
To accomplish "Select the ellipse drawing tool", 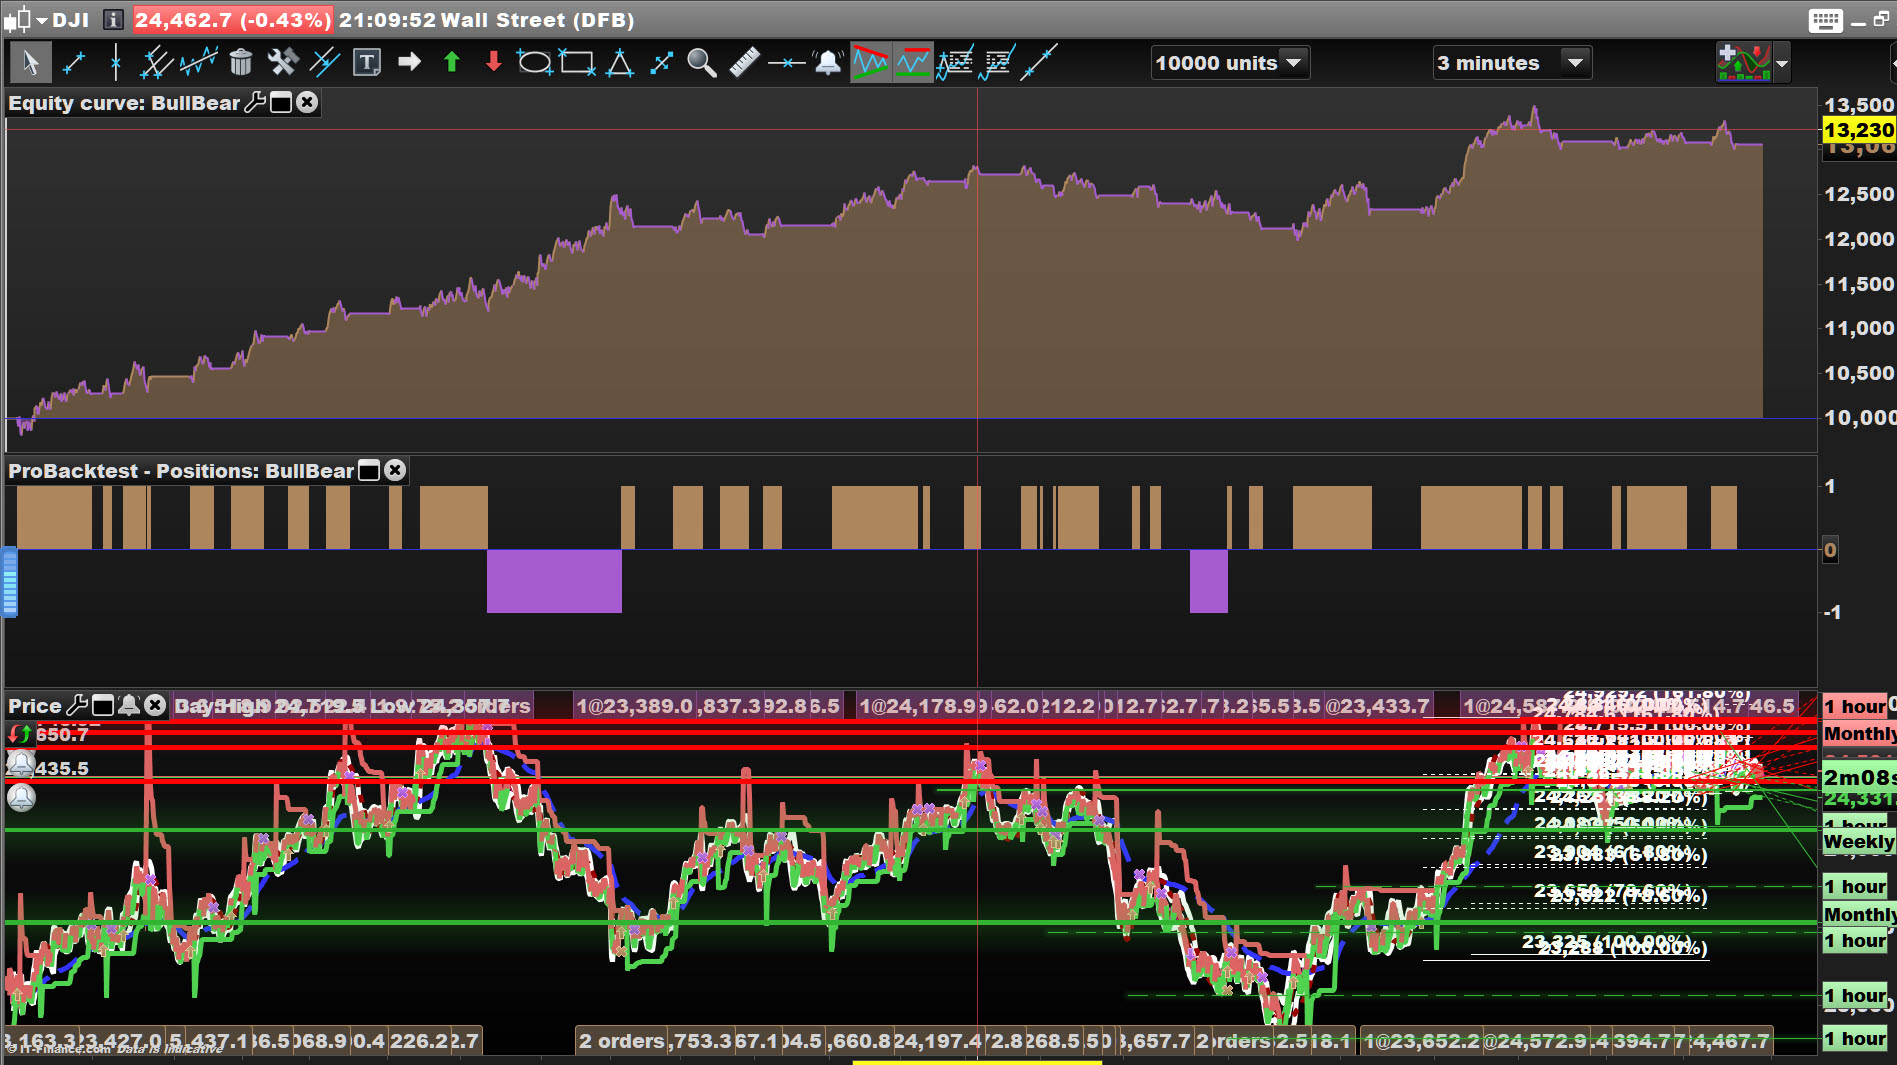I will tap(534, 63).
